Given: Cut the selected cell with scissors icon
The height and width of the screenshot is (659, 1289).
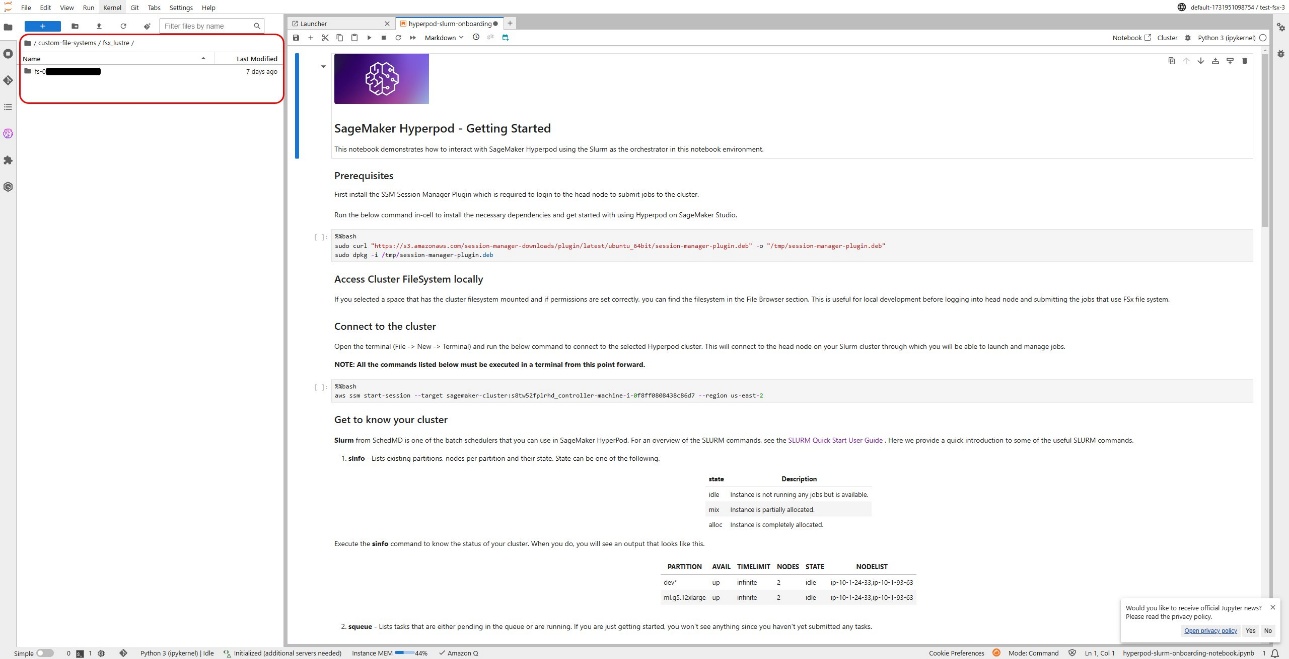Looking at the screenshot, I should 325,38.
